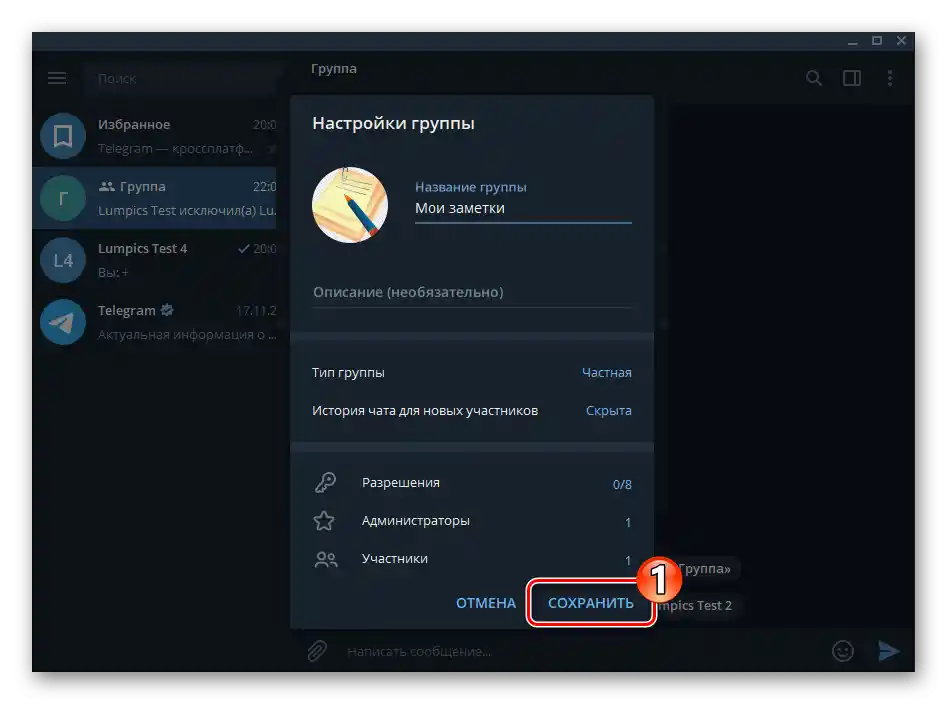Change Тип группы by clicking Частная
Screen dimensions: 947x704
click(607, 371)
